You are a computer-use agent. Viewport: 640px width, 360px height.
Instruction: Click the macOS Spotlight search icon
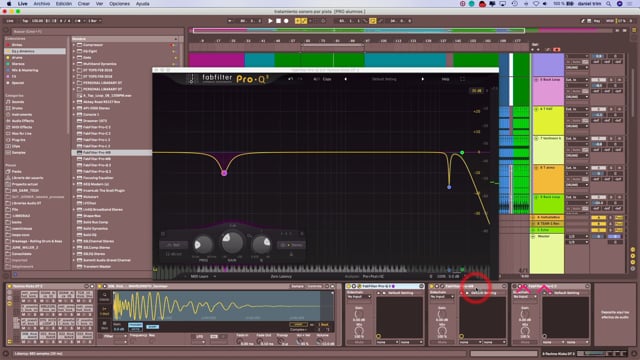point(609,4)
